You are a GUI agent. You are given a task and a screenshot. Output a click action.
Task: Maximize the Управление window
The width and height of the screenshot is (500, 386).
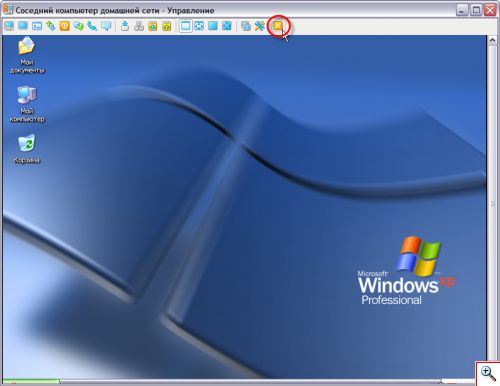pyautogui.click(x=476, y=10)
